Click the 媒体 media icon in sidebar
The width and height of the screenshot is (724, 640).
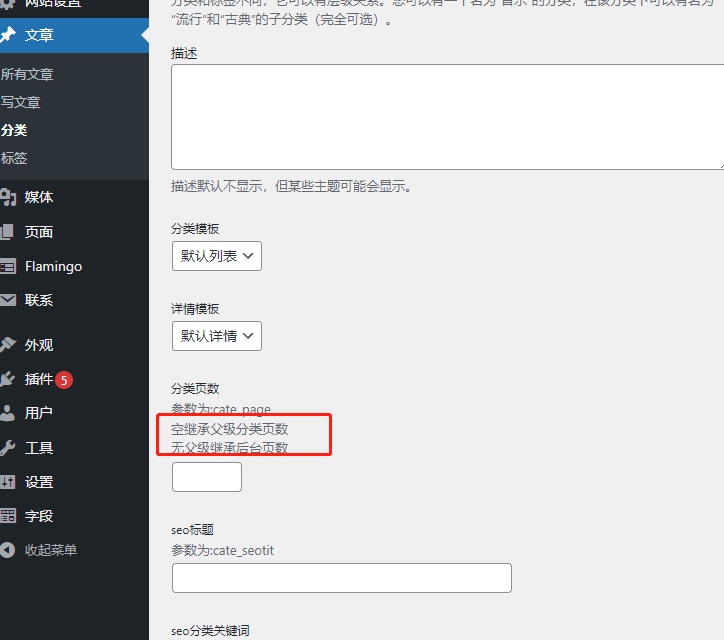[x=8, y=197]
